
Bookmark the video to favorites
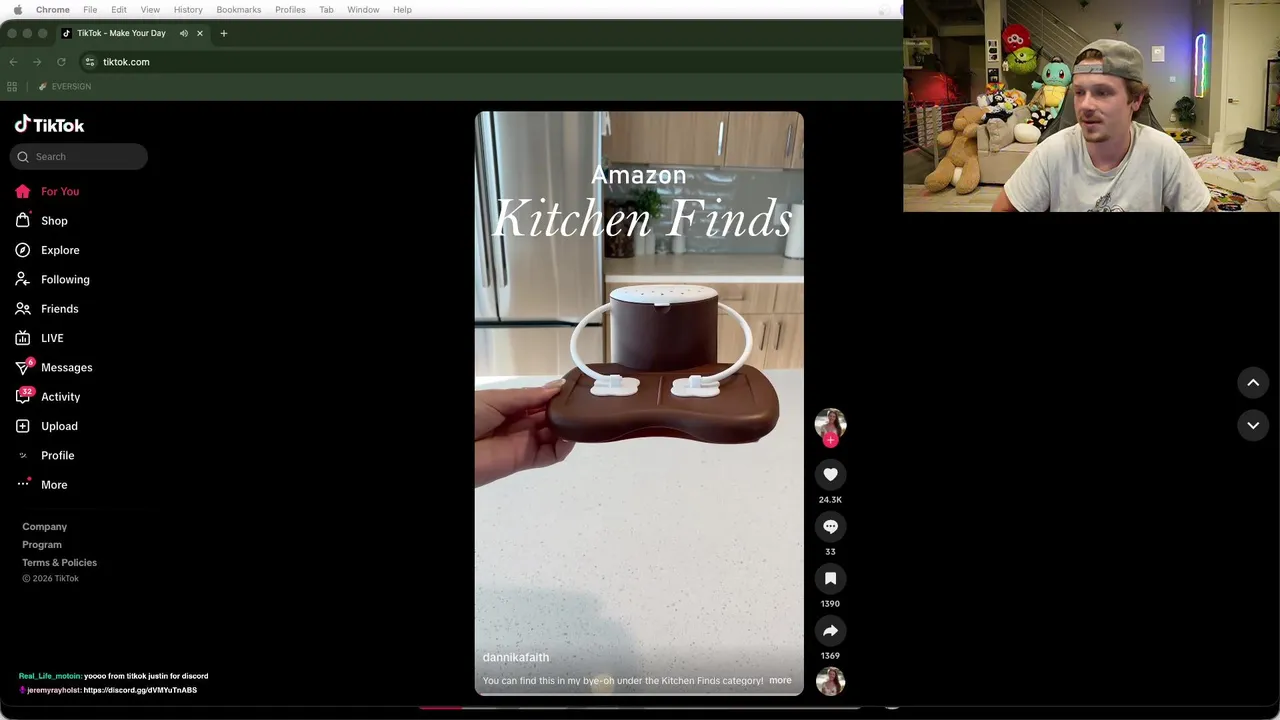(x=830, y=579)
